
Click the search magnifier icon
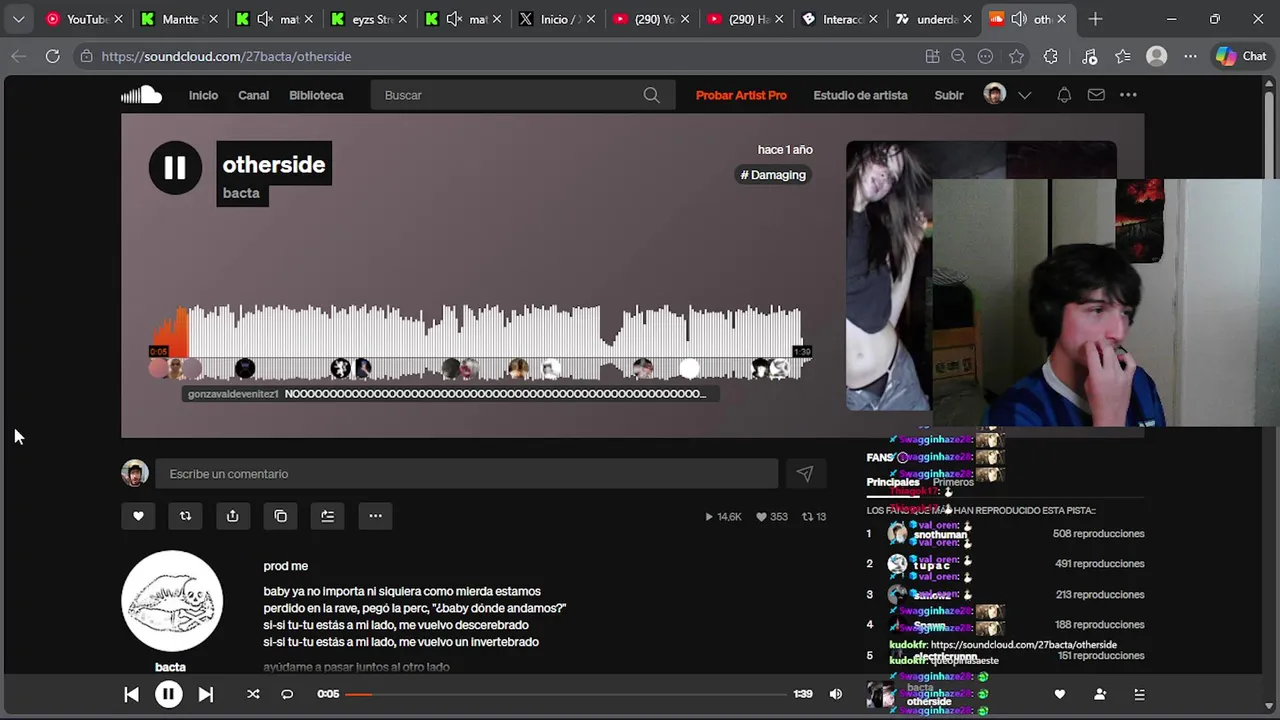pos(652,95)
